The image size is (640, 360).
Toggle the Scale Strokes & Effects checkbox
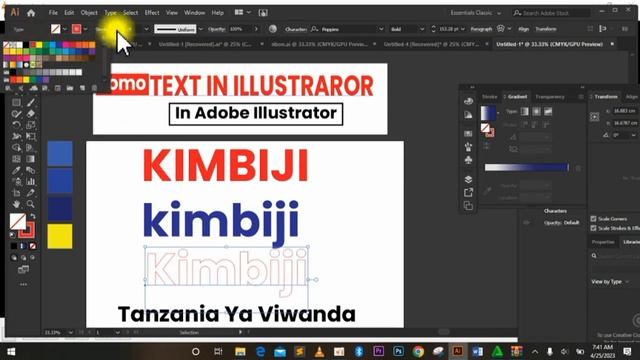[x=593, y=228]
